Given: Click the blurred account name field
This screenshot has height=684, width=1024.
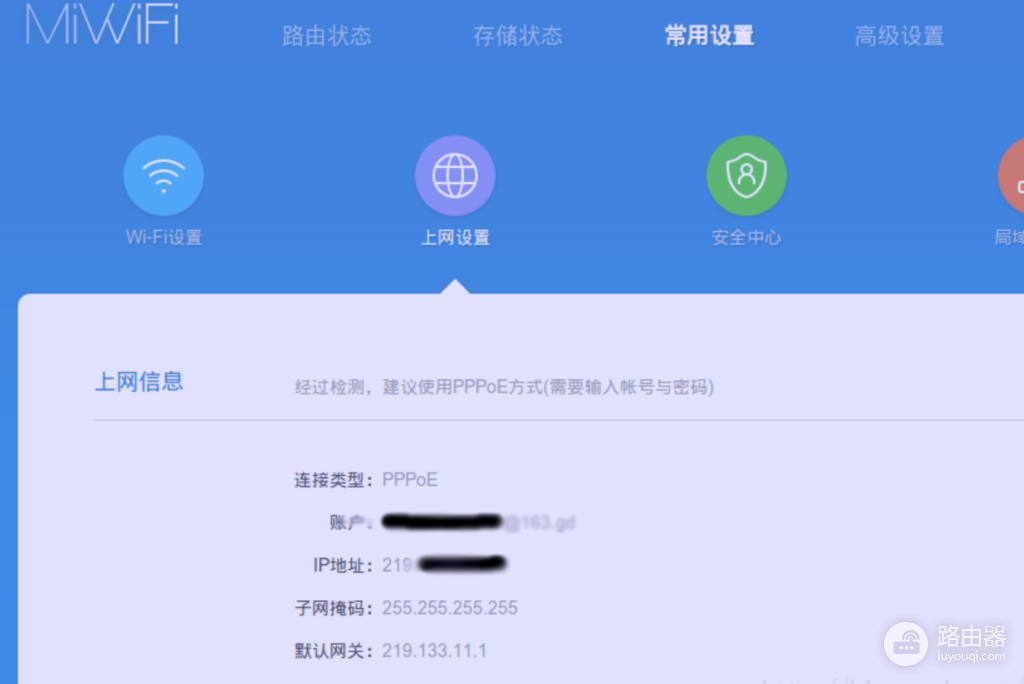Looking at the screenshot, I should [x=443, y=521].
